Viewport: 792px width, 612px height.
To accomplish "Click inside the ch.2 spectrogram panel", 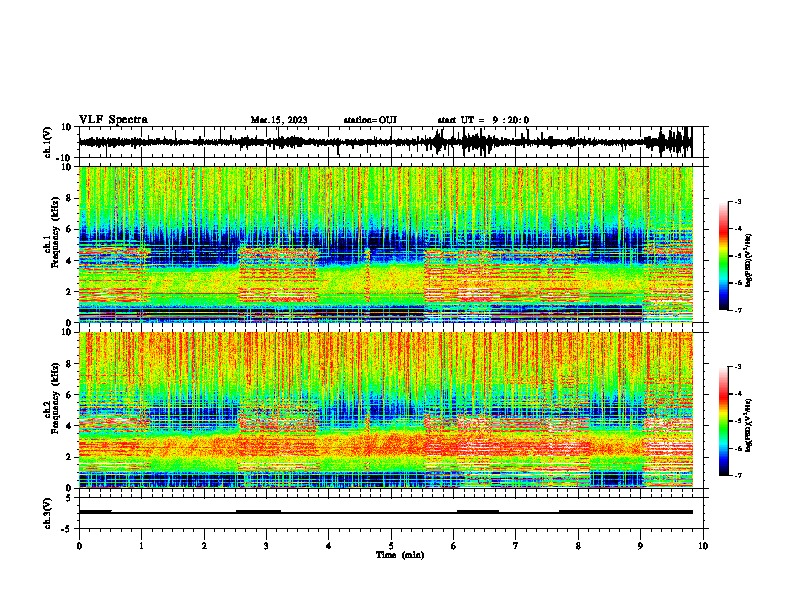I will tap(385, 410).
